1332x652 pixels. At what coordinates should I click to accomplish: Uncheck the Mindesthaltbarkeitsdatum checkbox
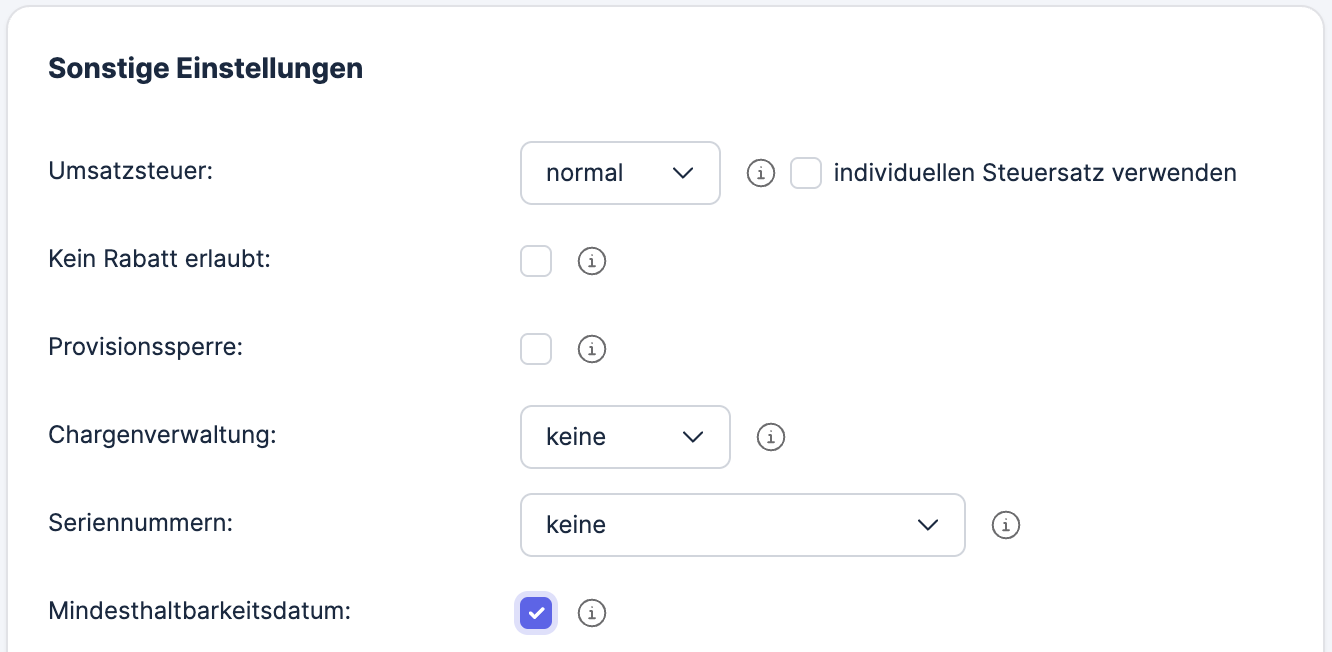(x=536, y=613)
